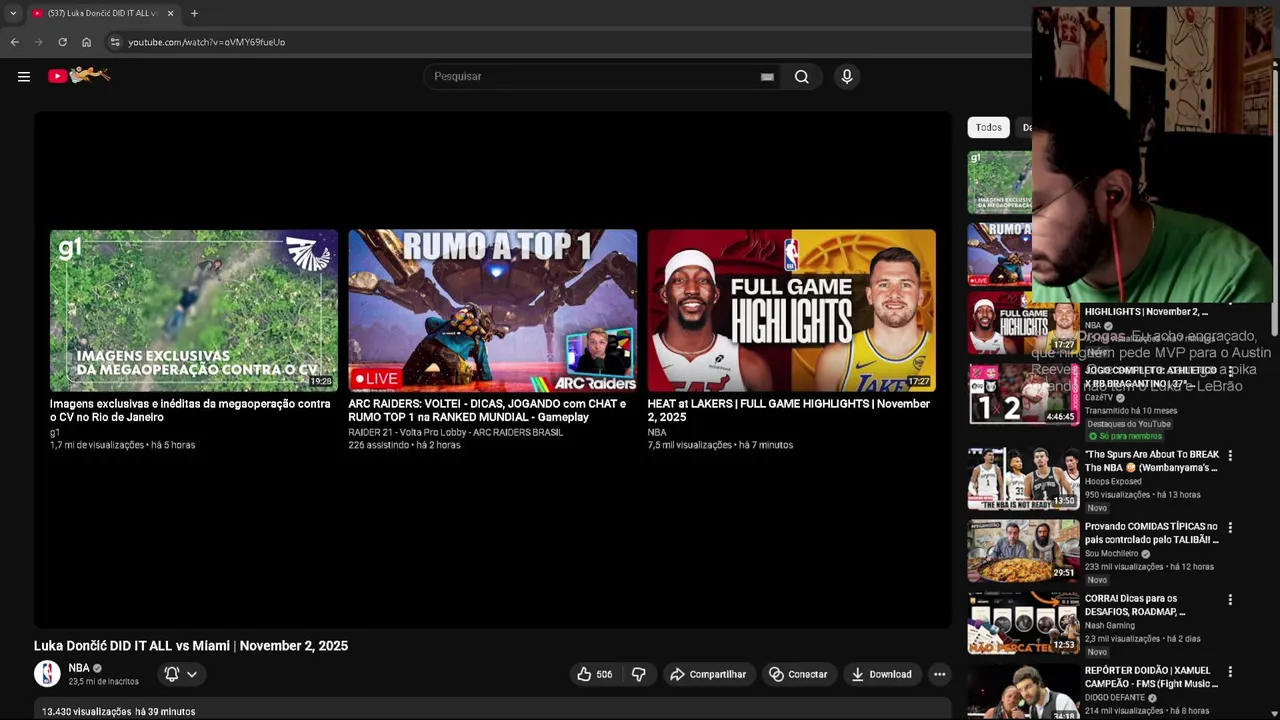Play HEAT at LAKERS highlights end-screen video
Screen dimensions: 1280x720
(x=791, y=311)
